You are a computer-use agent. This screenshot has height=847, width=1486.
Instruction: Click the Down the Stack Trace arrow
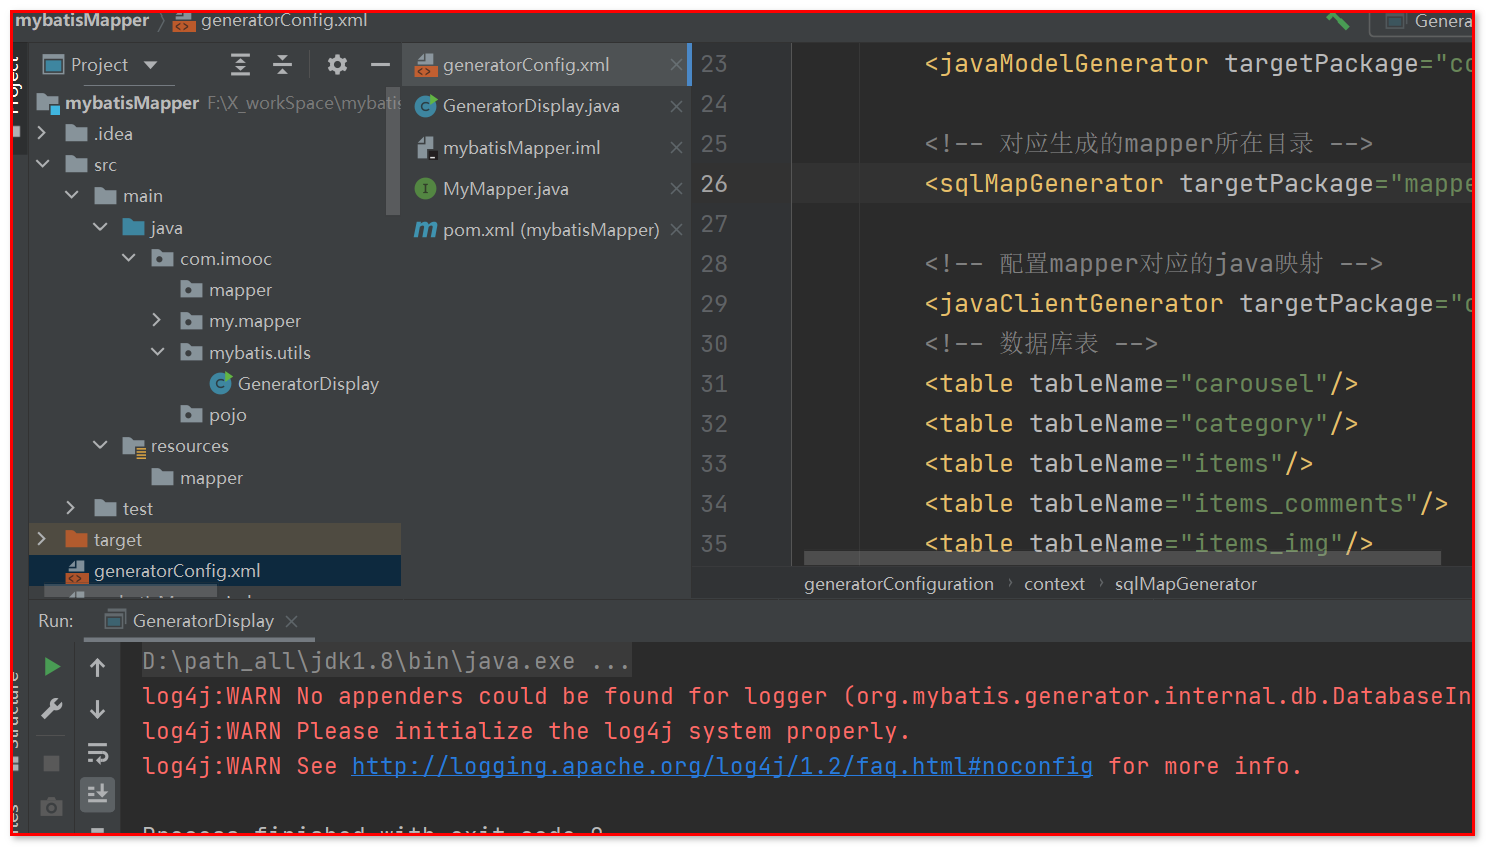[97, 710]
